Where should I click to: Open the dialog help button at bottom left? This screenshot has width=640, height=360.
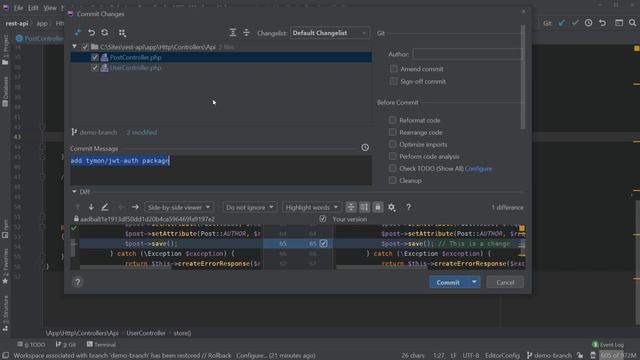tap(78, 282)
